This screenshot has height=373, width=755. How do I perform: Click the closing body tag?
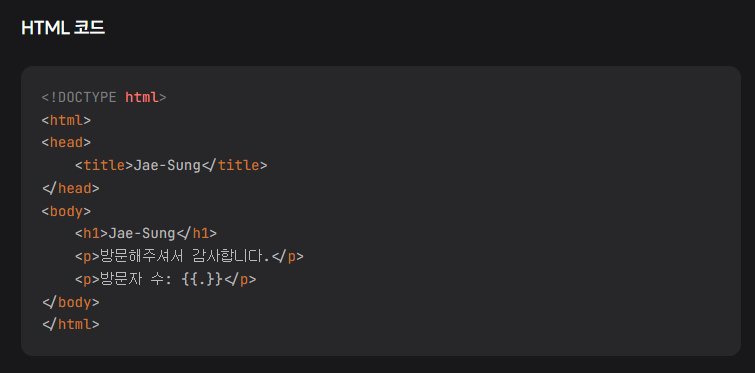(x=71, y=302)
